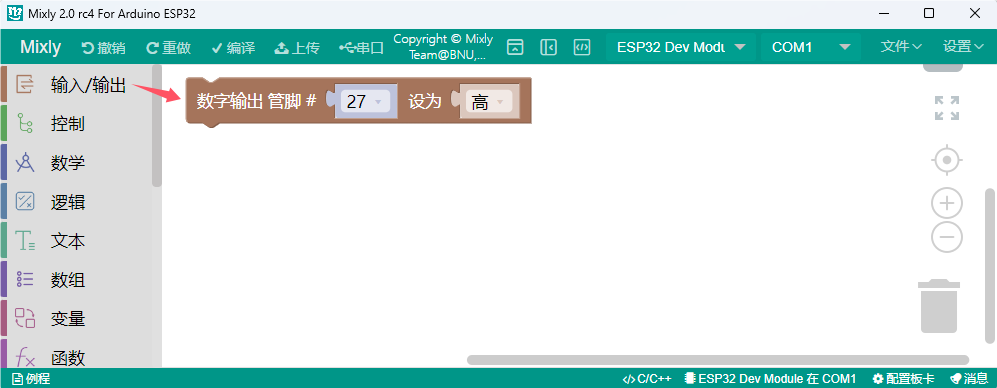Select the 控制 category
This screenshot has height=388, width=997.
point(76,124)
